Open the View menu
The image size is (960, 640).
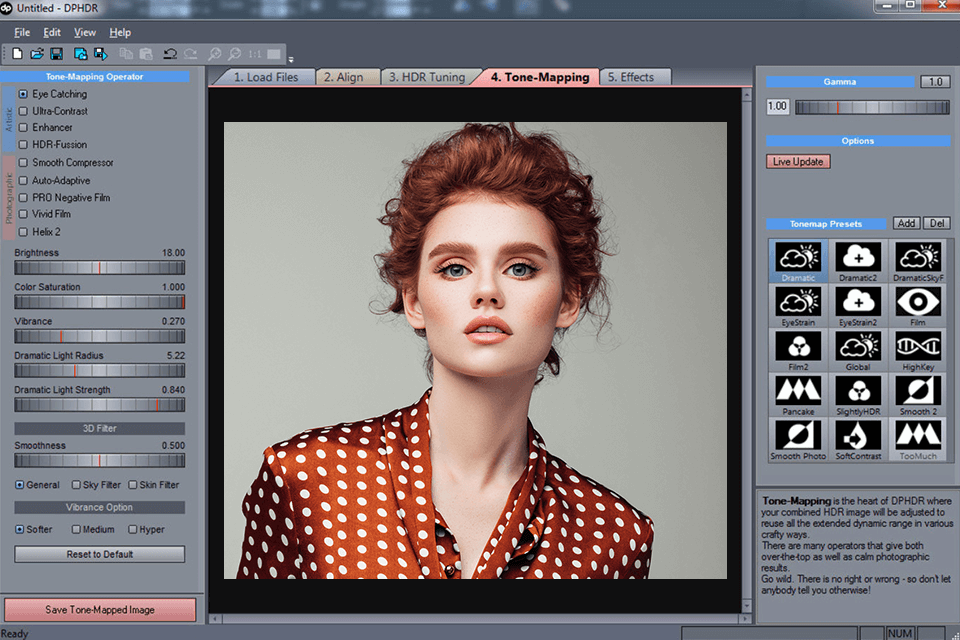pyautogui.click(x=85, y=33)
